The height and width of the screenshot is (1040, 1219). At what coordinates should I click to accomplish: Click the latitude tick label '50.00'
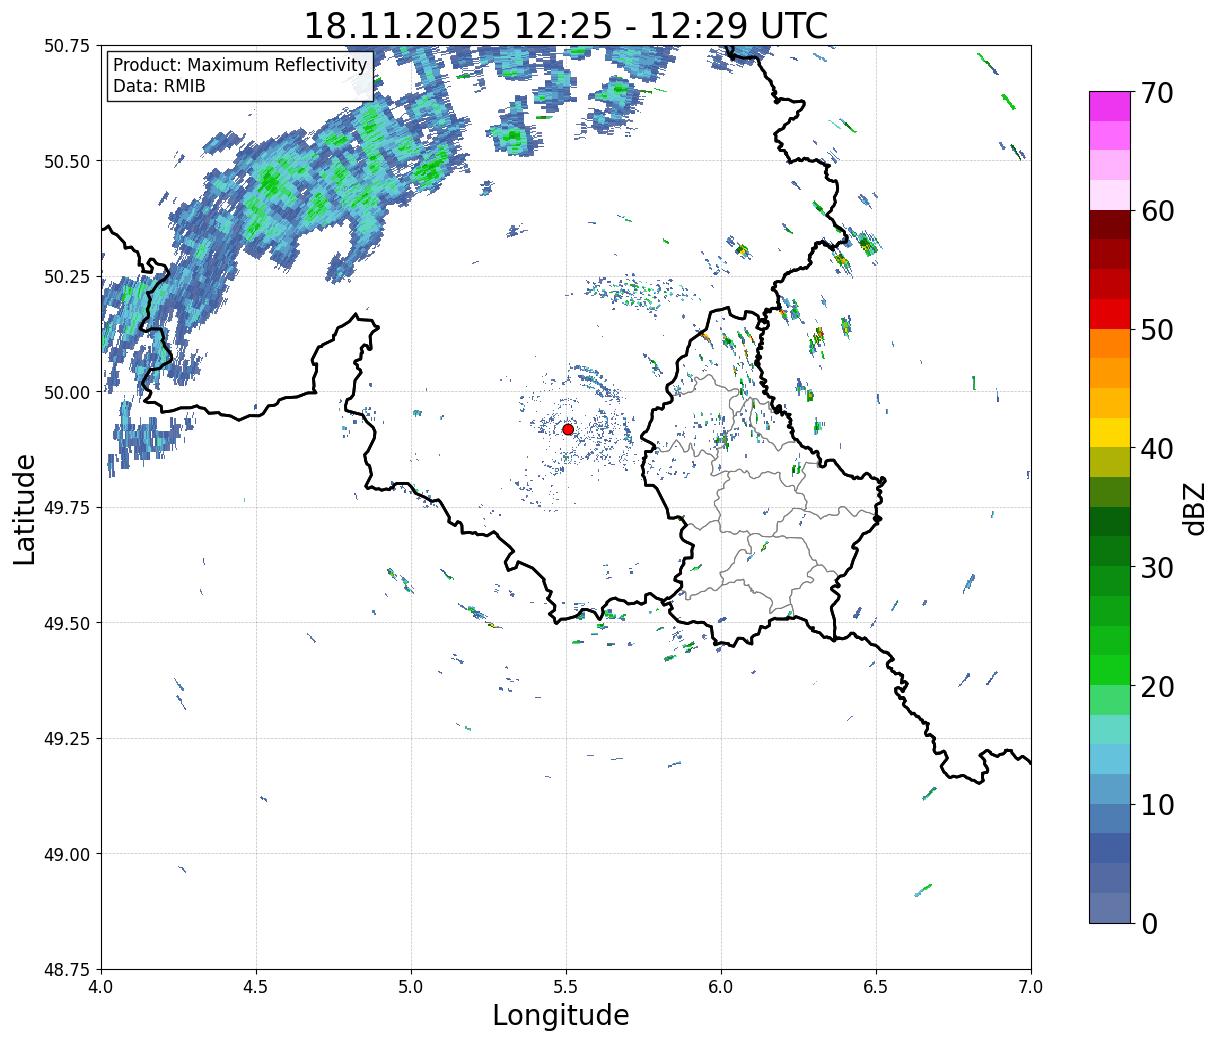coord(66,392)
